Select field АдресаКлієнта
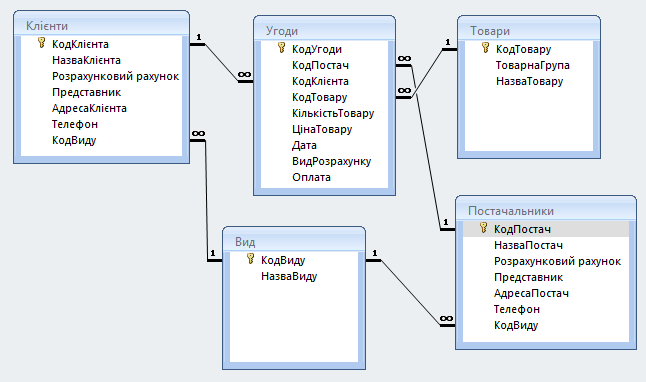The width and height of the screenshot is (646, 382). click(x=89, y=108)
